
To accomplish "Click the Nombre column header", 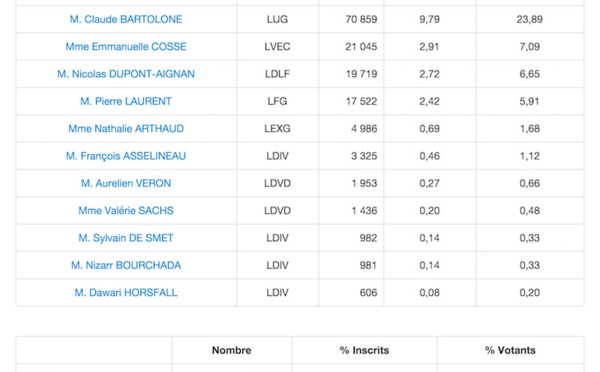I will [x=232, y=350].
